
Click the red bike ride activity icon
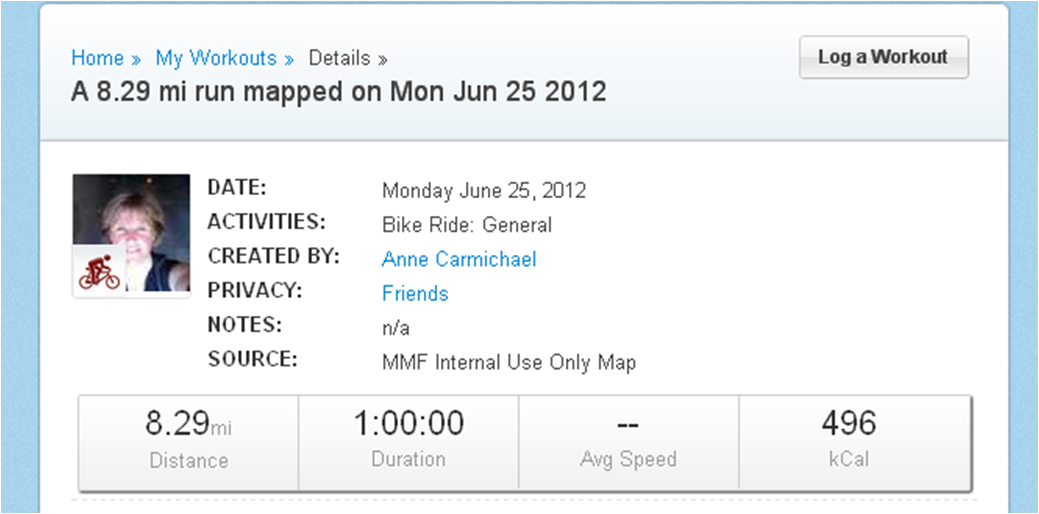click(x=99, y=272)
